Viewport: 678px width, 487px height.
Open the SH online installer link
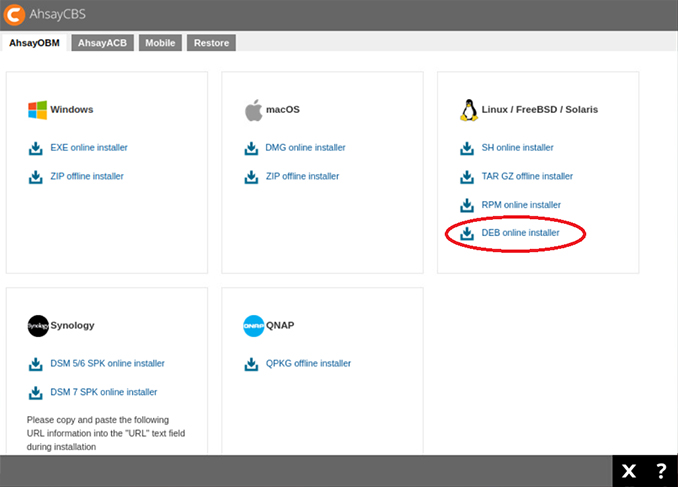tap(518, 147)
